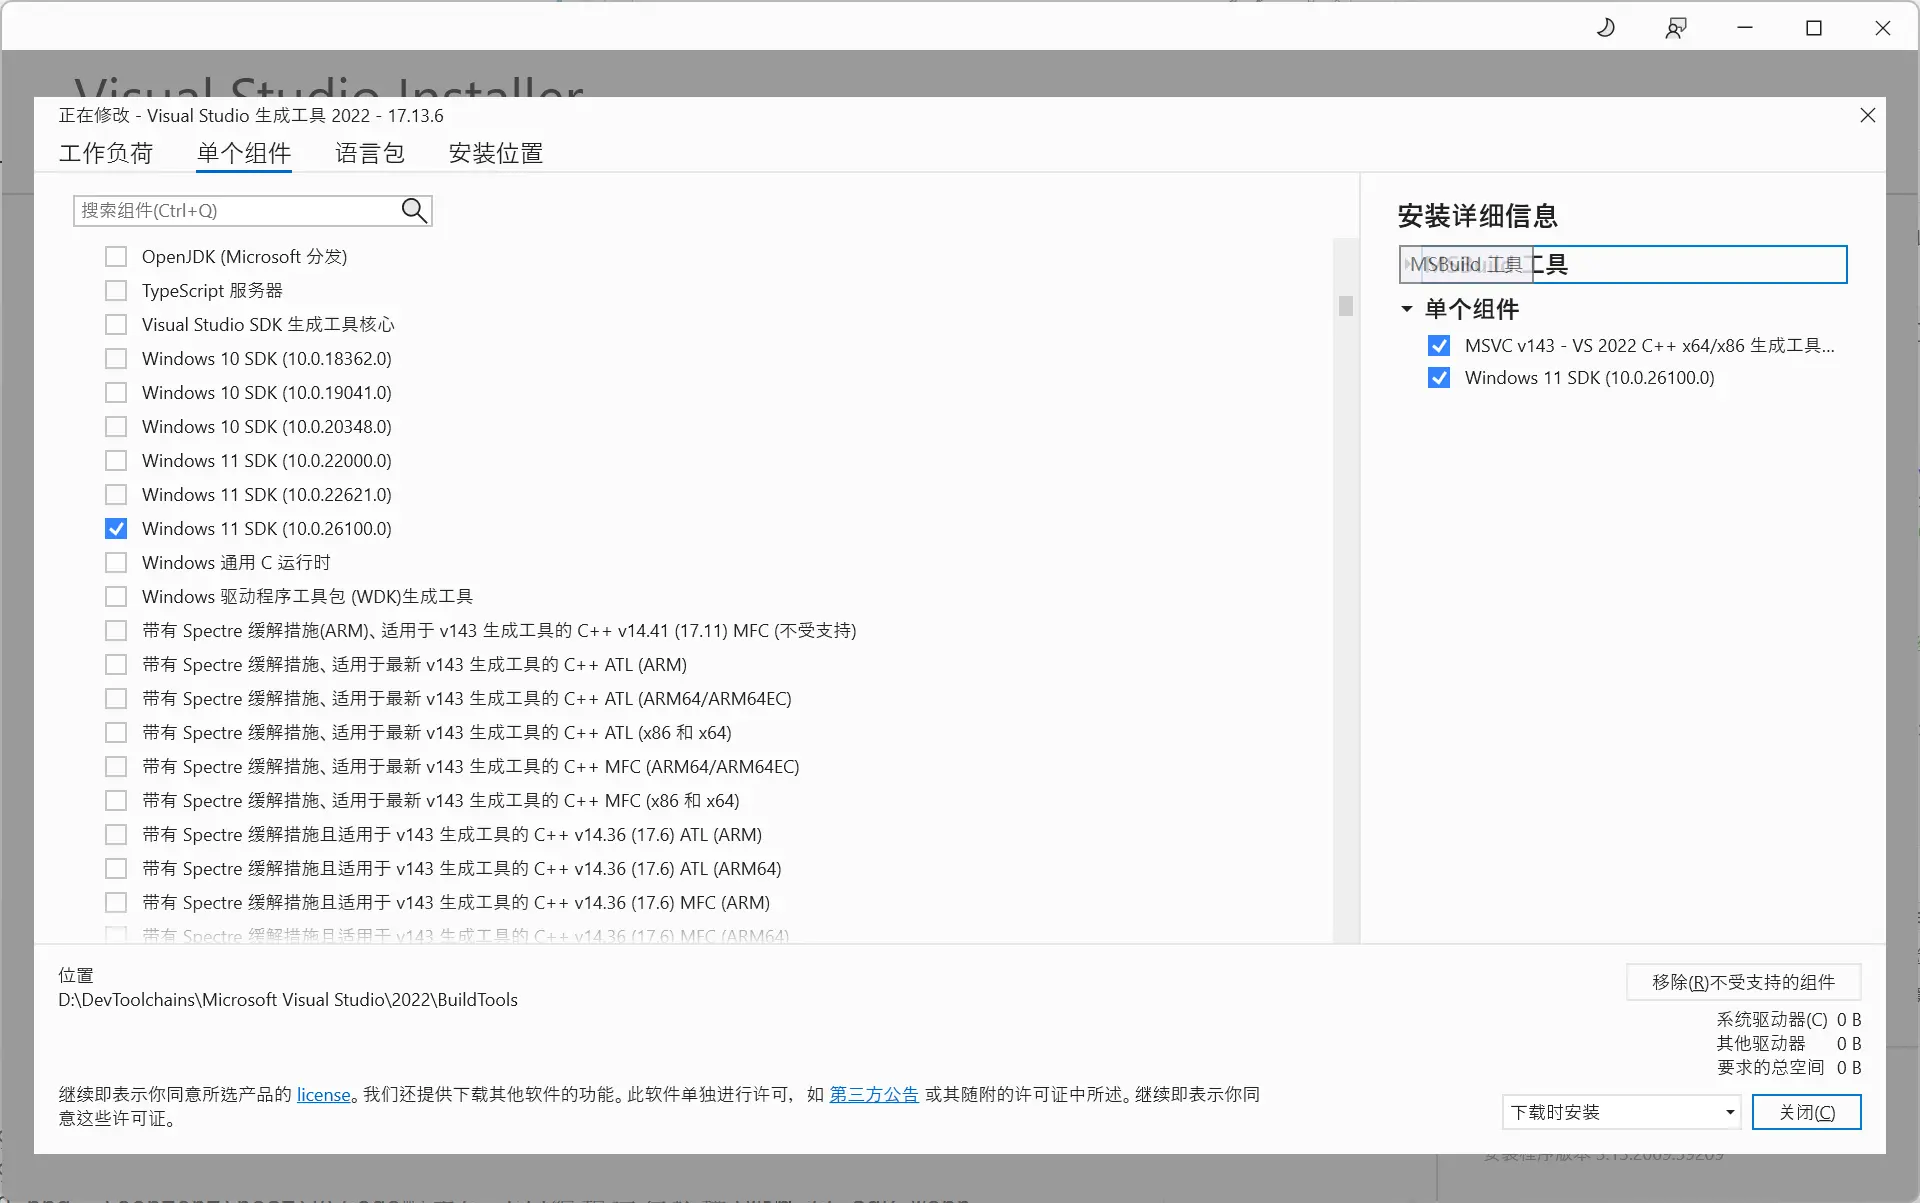
Task: Check OpenJDK (Microsoft 分发) checkbox
Action: [x=116, y=257]
